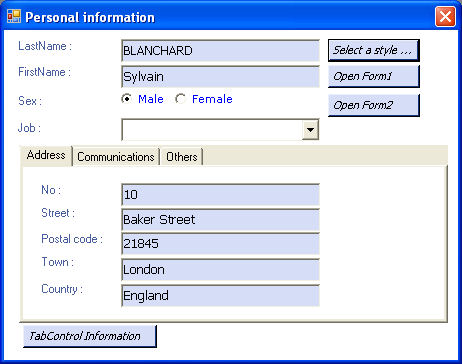Screen dimensions: 462x364
Task: Click the Town field containing London
Action: pos(220,269)
